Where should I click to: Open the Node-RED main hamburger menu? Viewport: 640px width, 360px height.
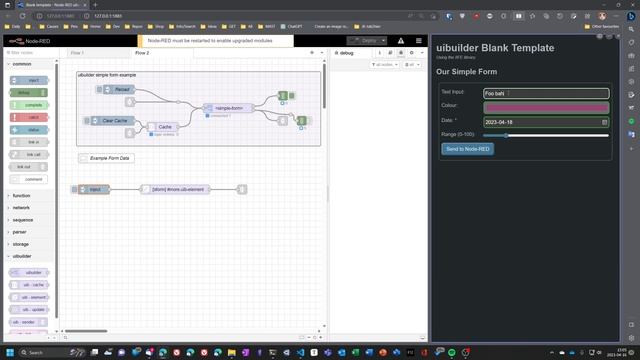419,41
